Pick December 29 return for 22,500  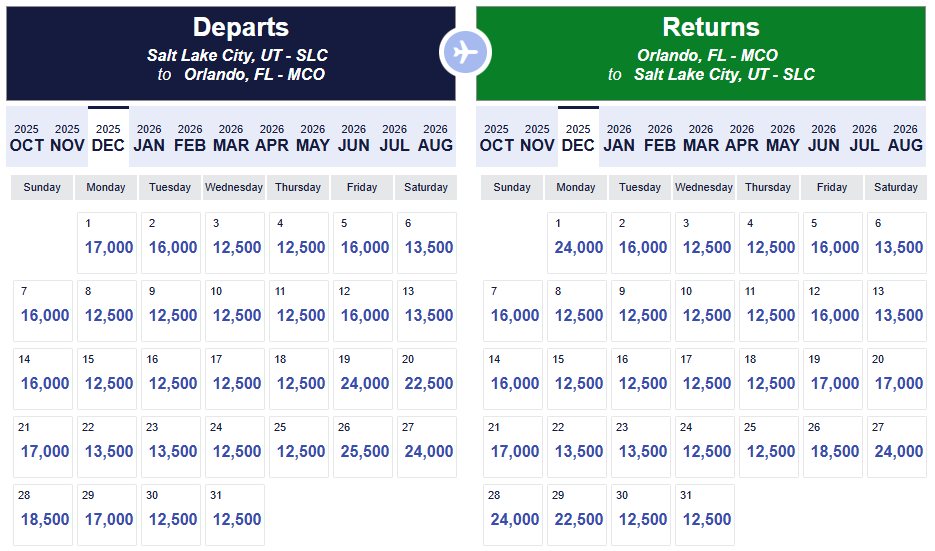coord(578,515)
